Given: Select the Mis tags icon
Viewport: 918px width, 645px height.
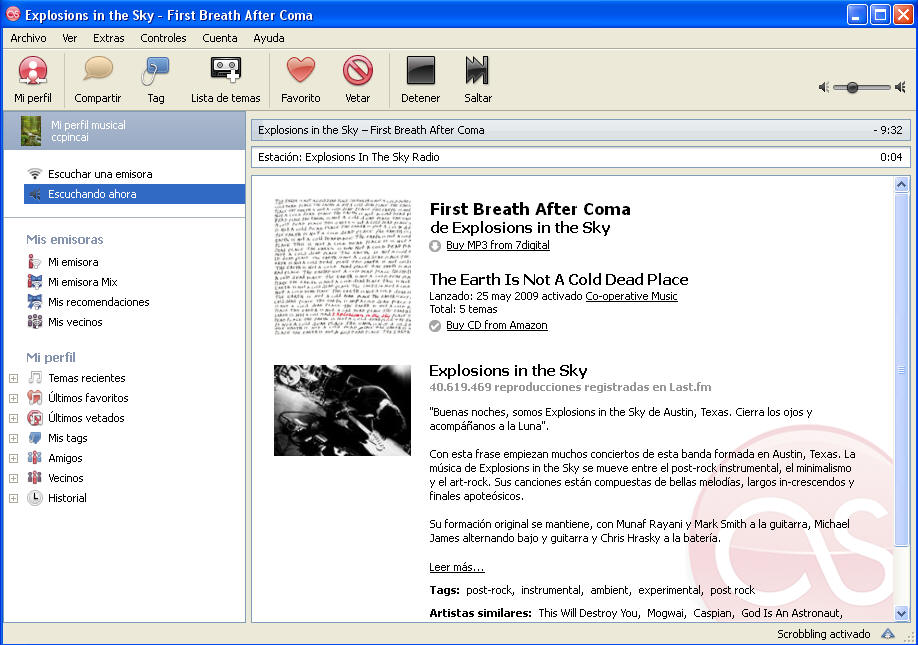Looking at the screenshot, I should [x=35, y=438].
